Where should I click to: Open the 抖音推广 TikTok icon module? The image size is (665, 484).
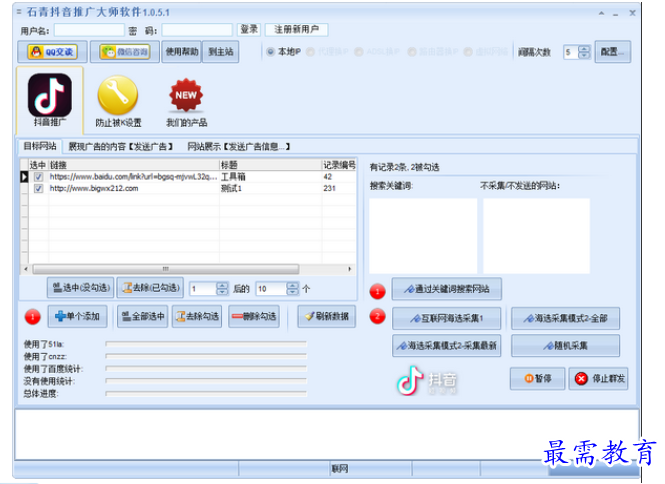coord(50,100)
